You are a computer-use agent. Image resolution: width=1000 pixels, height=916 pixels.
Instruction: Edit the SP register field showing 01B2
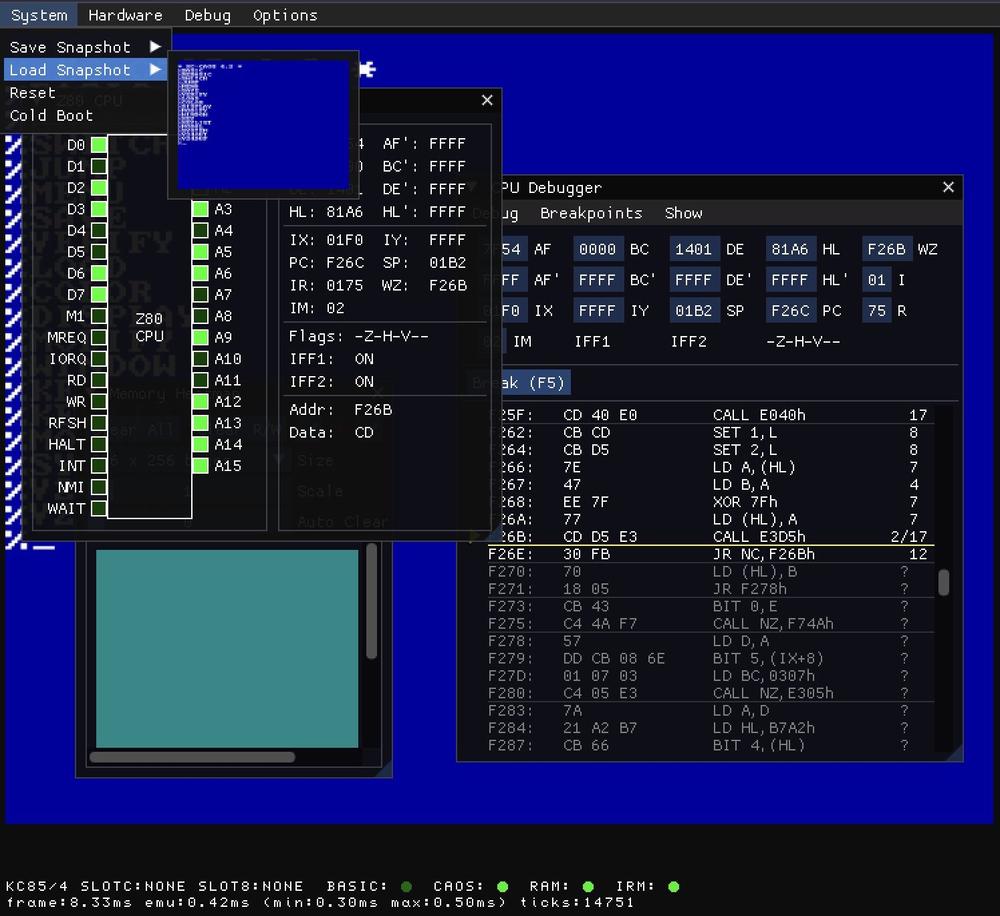pos(694,311)
